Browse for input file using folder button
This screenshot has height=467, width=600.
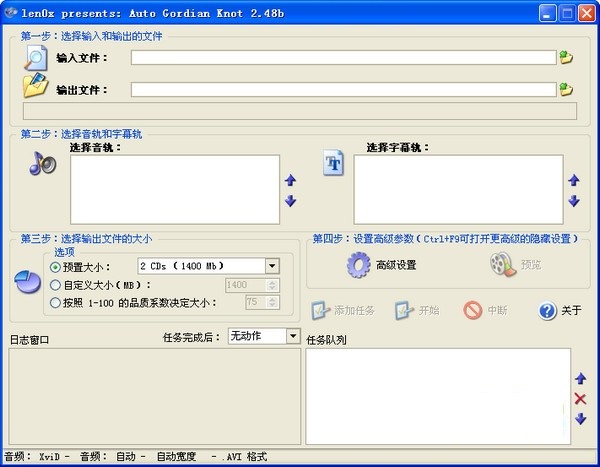[x=566, y=57]
